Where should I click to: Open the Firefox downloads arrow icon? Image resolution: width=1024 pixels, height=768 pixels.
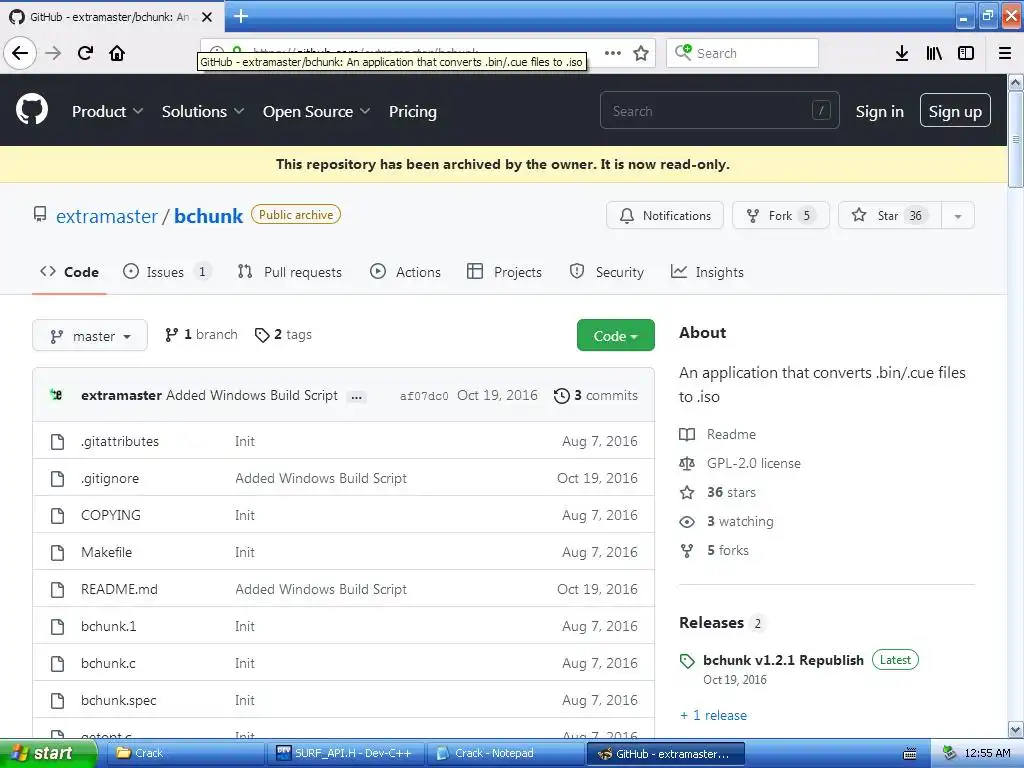902,53
